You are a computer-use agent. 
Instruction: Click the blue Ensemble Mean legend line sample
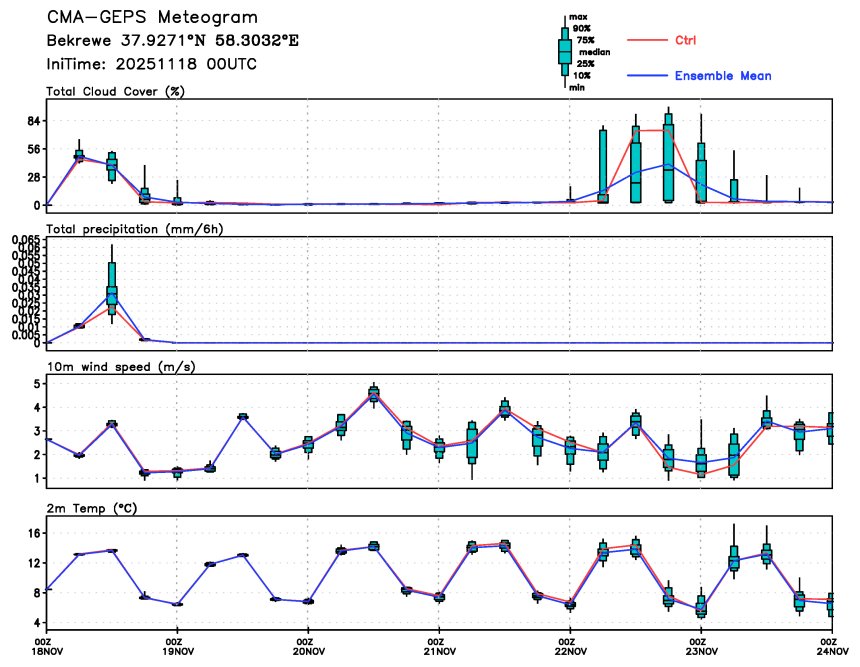click(647, 76)
